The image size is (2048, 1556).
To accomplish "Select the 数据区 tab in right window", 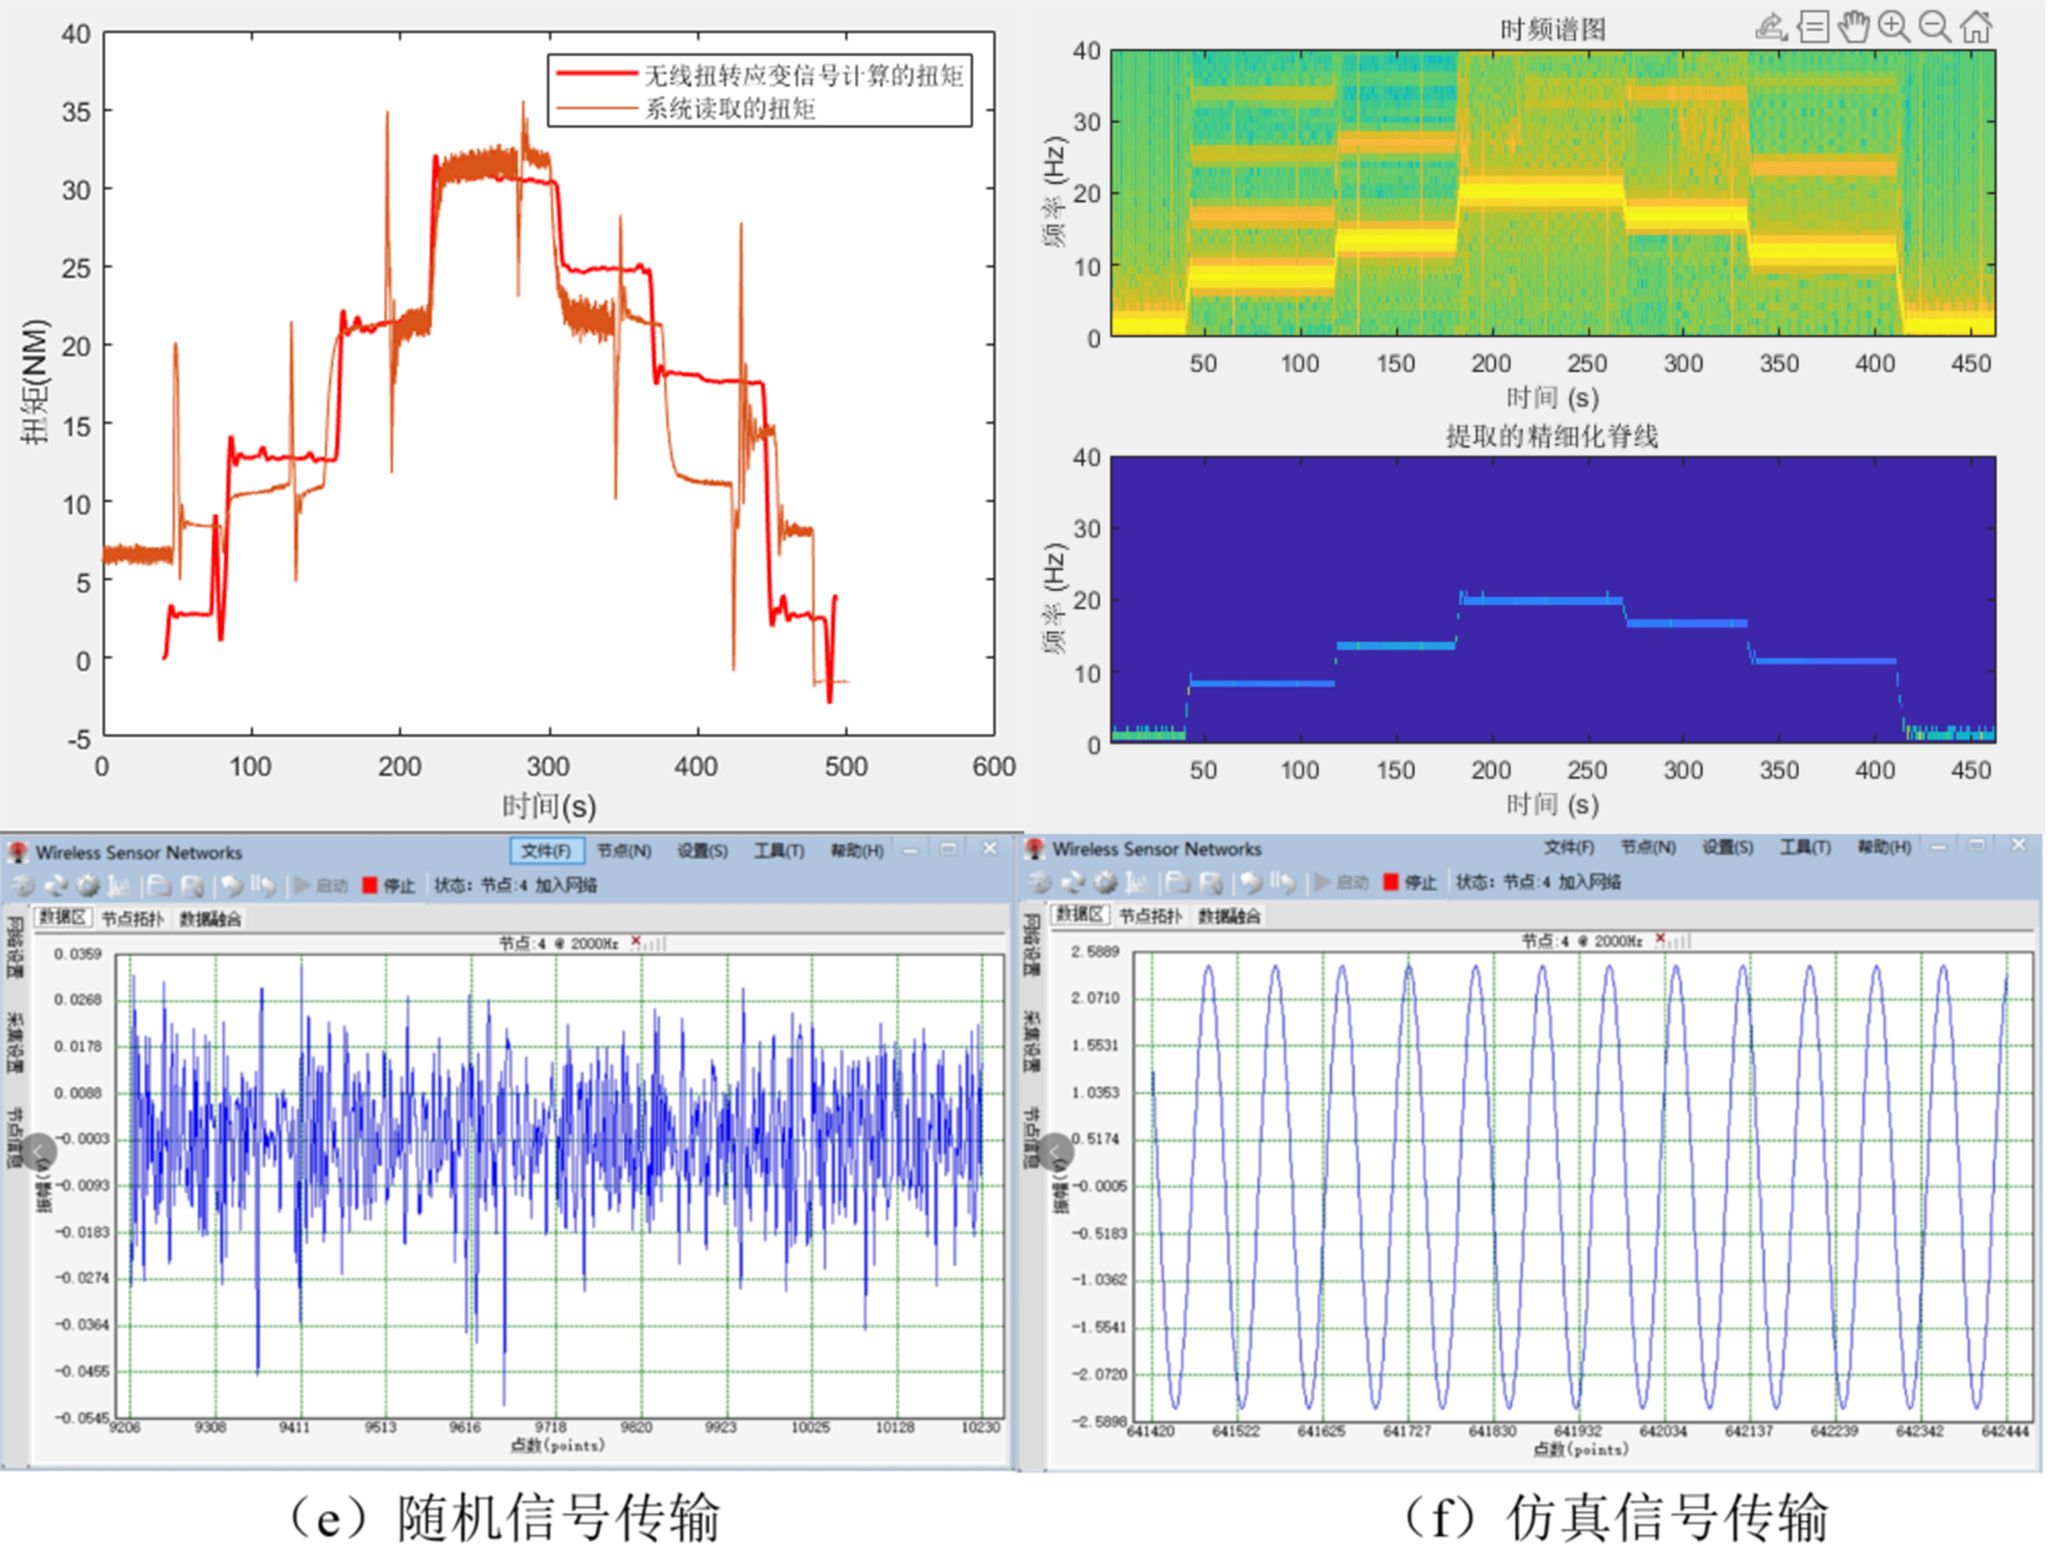I will pyautogui.click(x=1080, y=915).
